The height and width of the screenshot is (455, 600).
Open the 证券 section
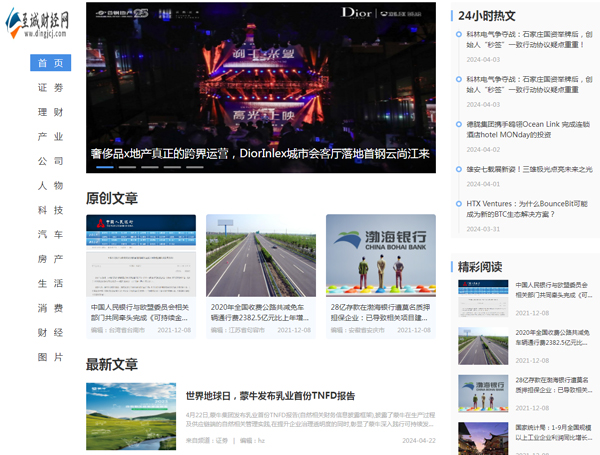click(51, 88)
